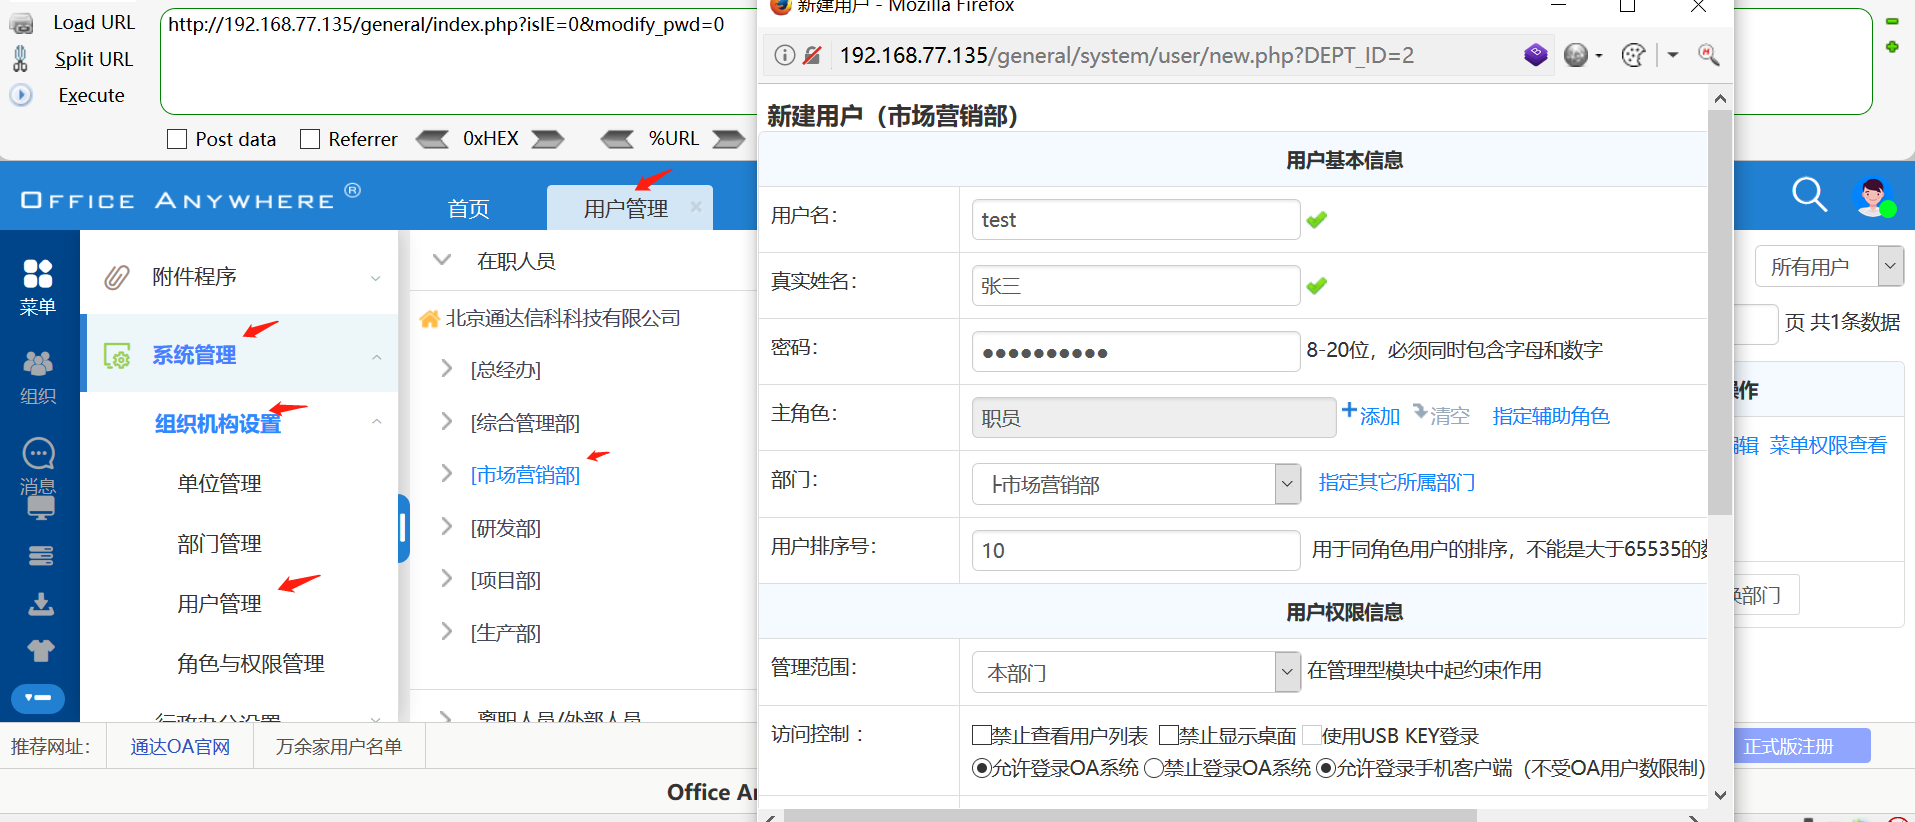
Task: Click the download tray icon in sidebar
Action: [41, 604]
